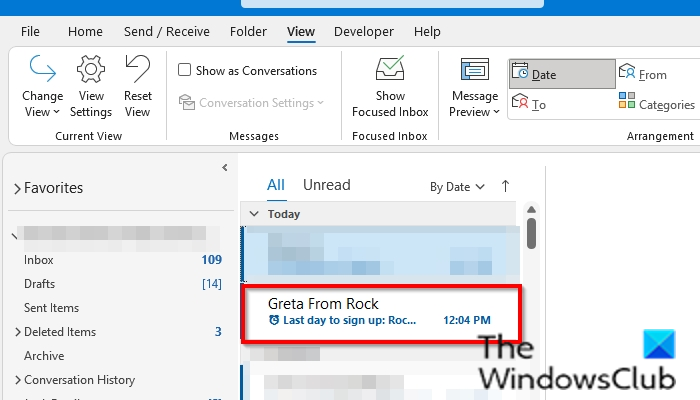Show only Unread messages
The height and width of the screenshot is (400, 700).
tap(326, 185)
